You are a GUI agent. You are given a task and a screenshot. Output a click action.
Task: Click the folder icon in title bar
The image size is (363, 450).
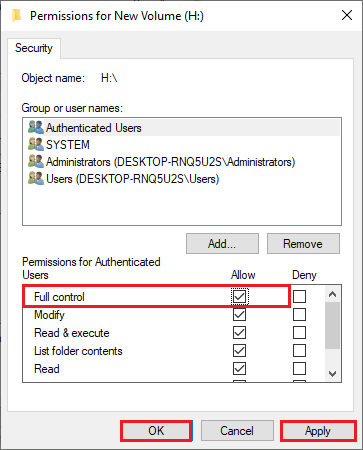(x=16, y=15)
